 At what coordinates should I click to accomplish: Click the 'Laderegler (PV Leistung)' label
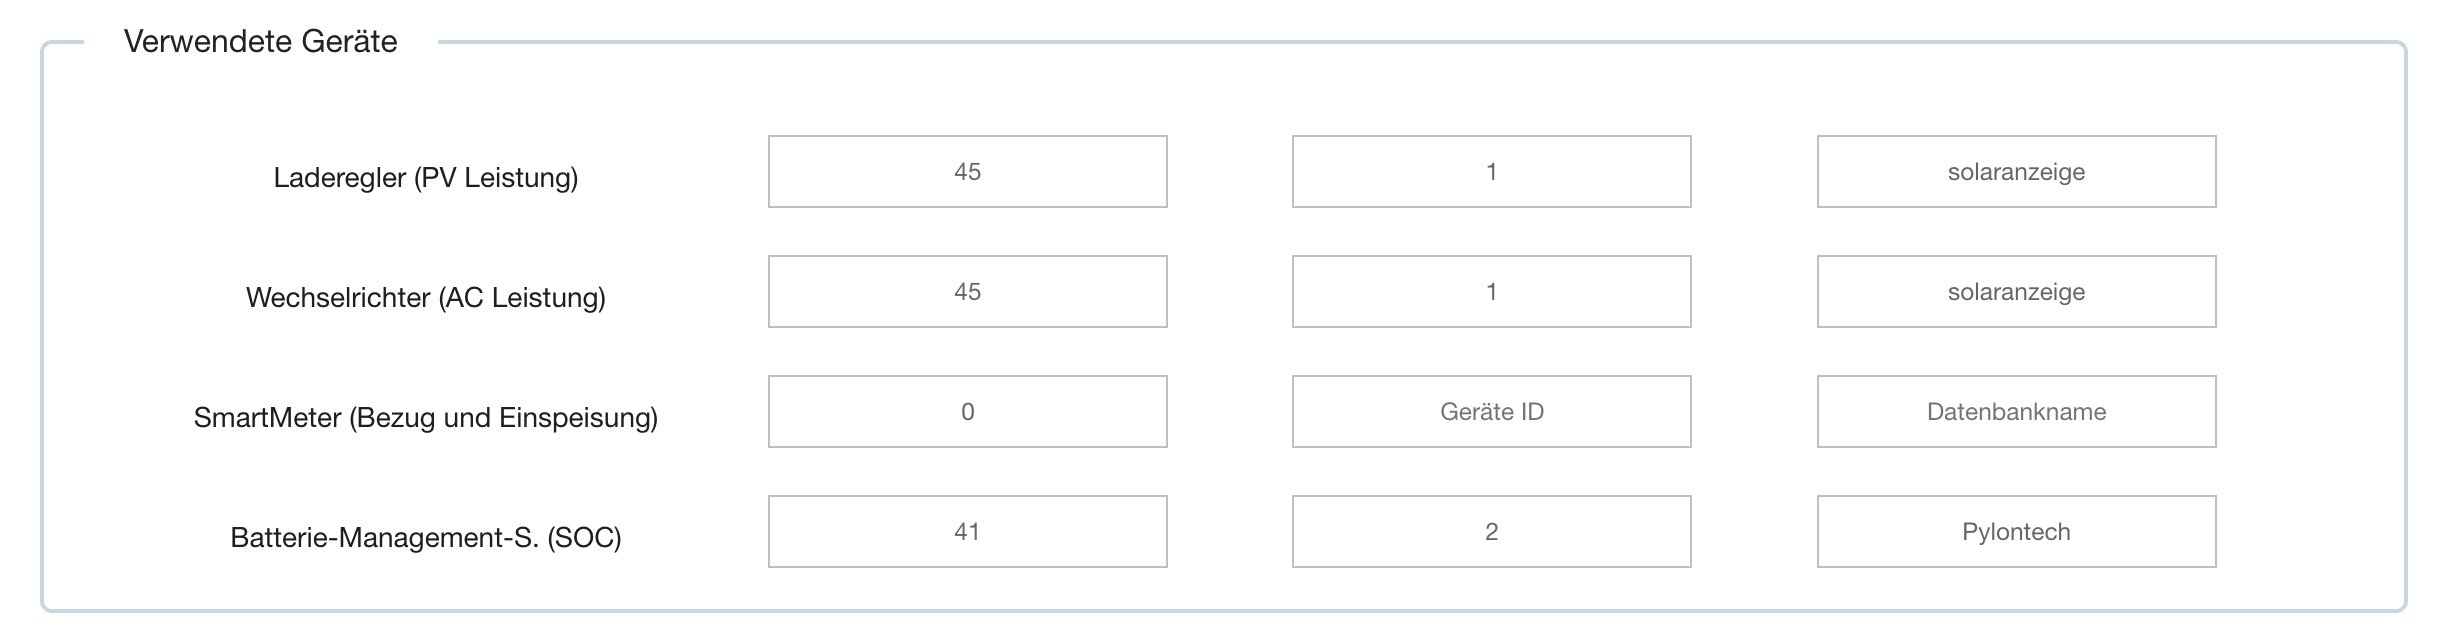point(426,178)
